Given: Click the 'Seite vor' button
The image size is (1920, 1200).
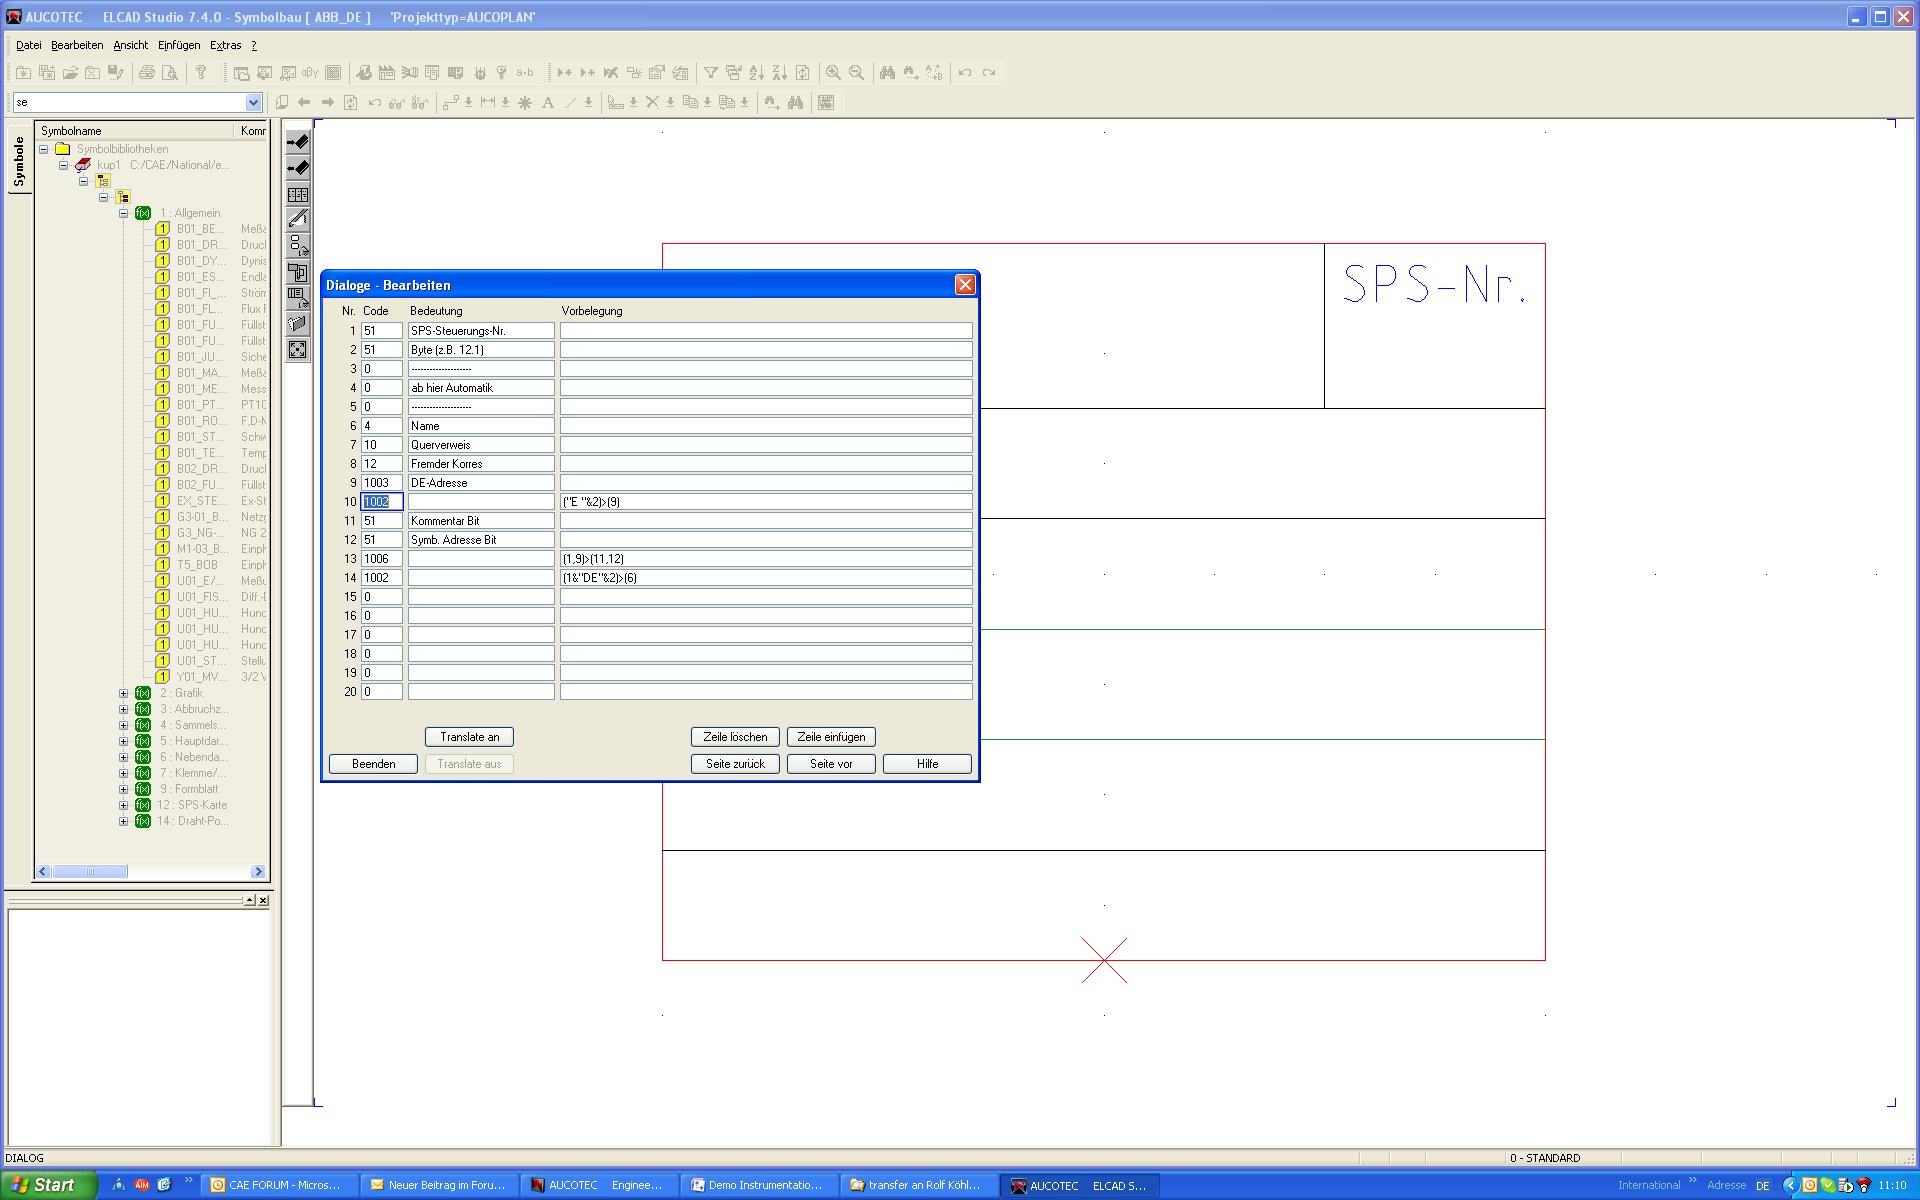Looking at the screenshot, I should pos(831,764).
